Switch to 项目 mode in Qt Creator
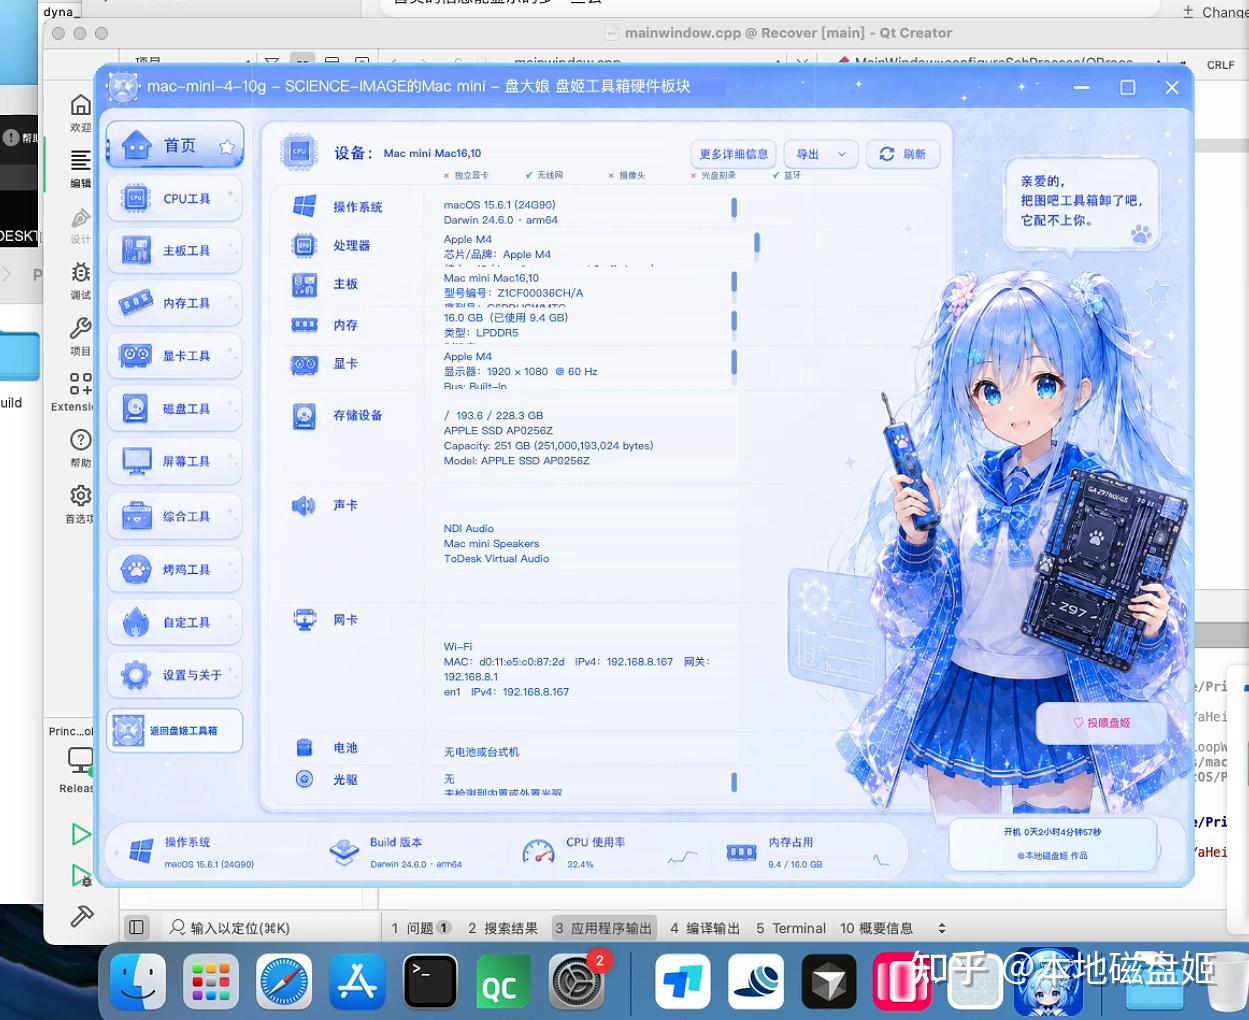This screenshot has width=1249, height=1020. [x=80, y=337]
